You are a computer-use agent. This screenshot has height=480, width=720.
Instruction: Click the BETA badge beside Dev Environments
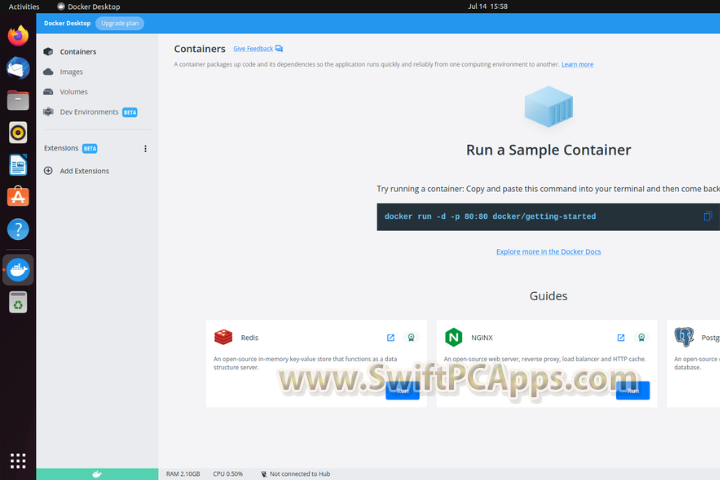click(130, 112)
